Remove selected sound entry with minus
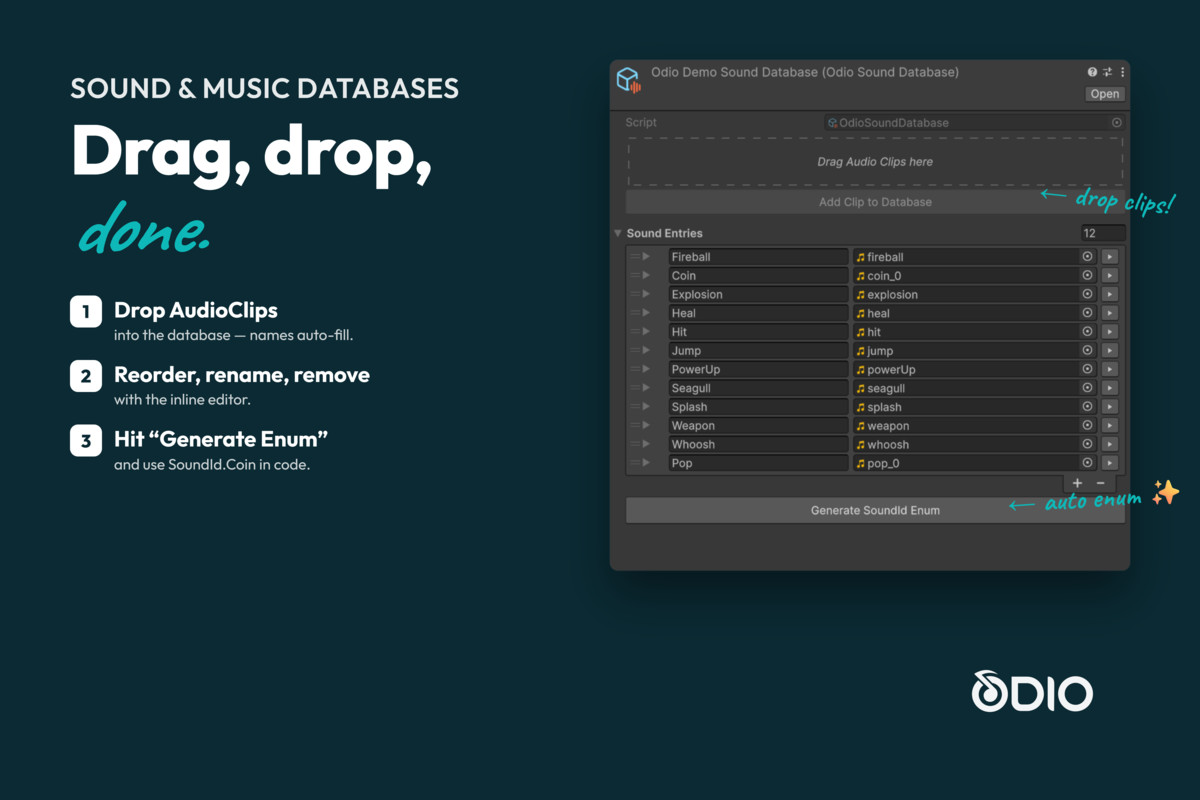 (x=1100, y=484)
